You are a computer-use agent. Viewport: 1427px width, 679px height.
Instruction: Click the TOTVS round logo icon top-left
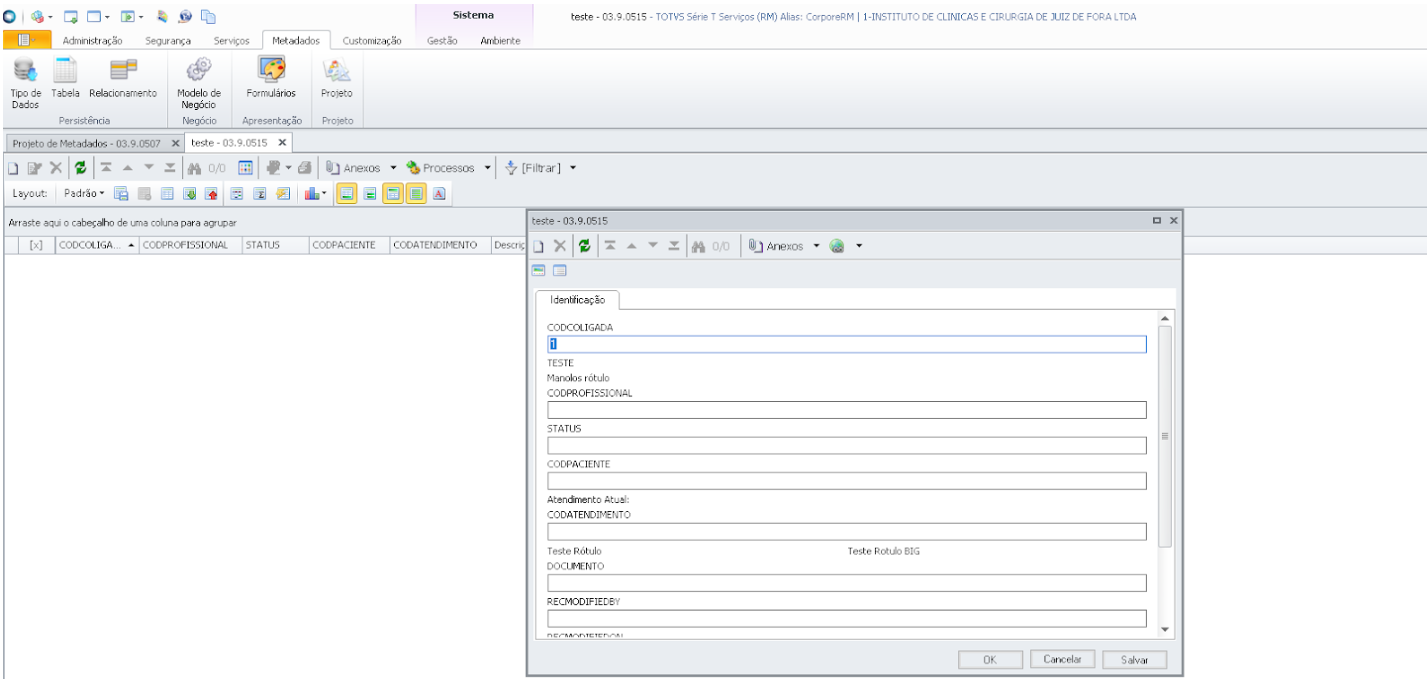pos(9,16)
